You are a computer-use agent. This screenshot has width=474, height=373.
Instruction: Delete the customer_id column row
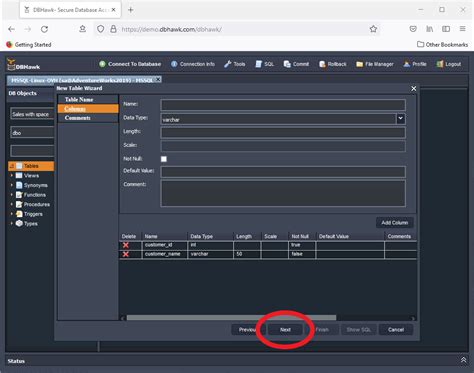(x=126, y=245)
